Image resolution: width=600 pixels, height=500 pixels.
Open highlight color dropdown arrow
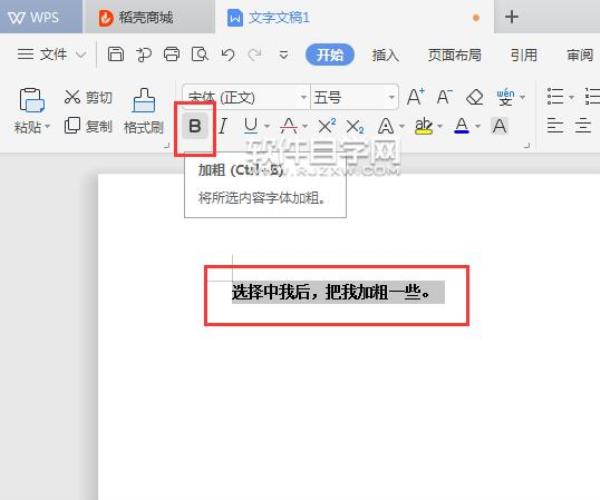[x=440, y=126]
